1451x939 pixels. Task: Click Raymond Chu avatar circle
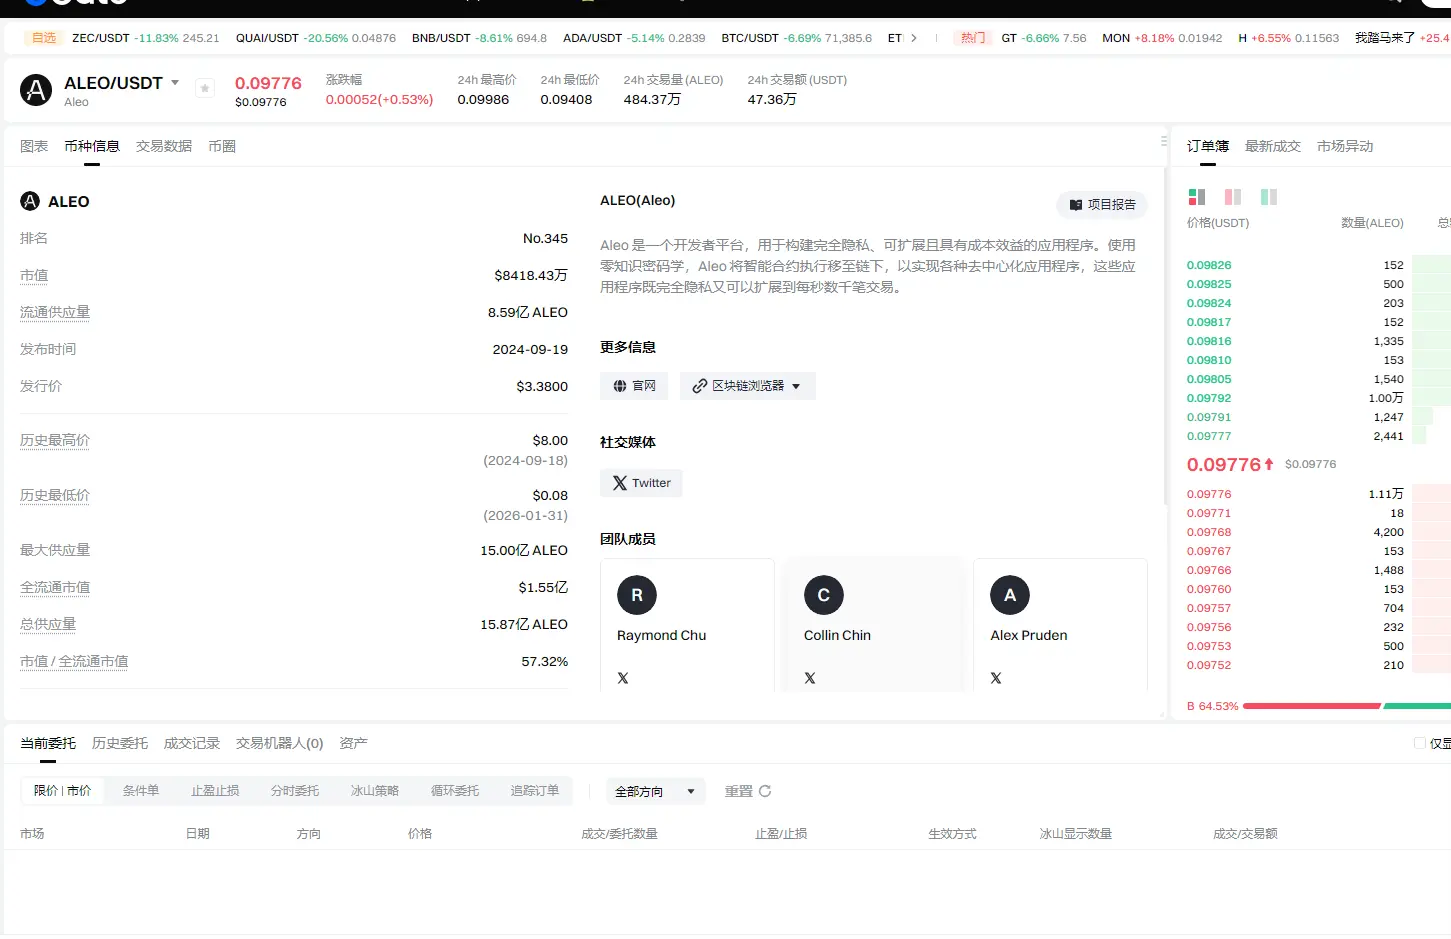[637, 595]
